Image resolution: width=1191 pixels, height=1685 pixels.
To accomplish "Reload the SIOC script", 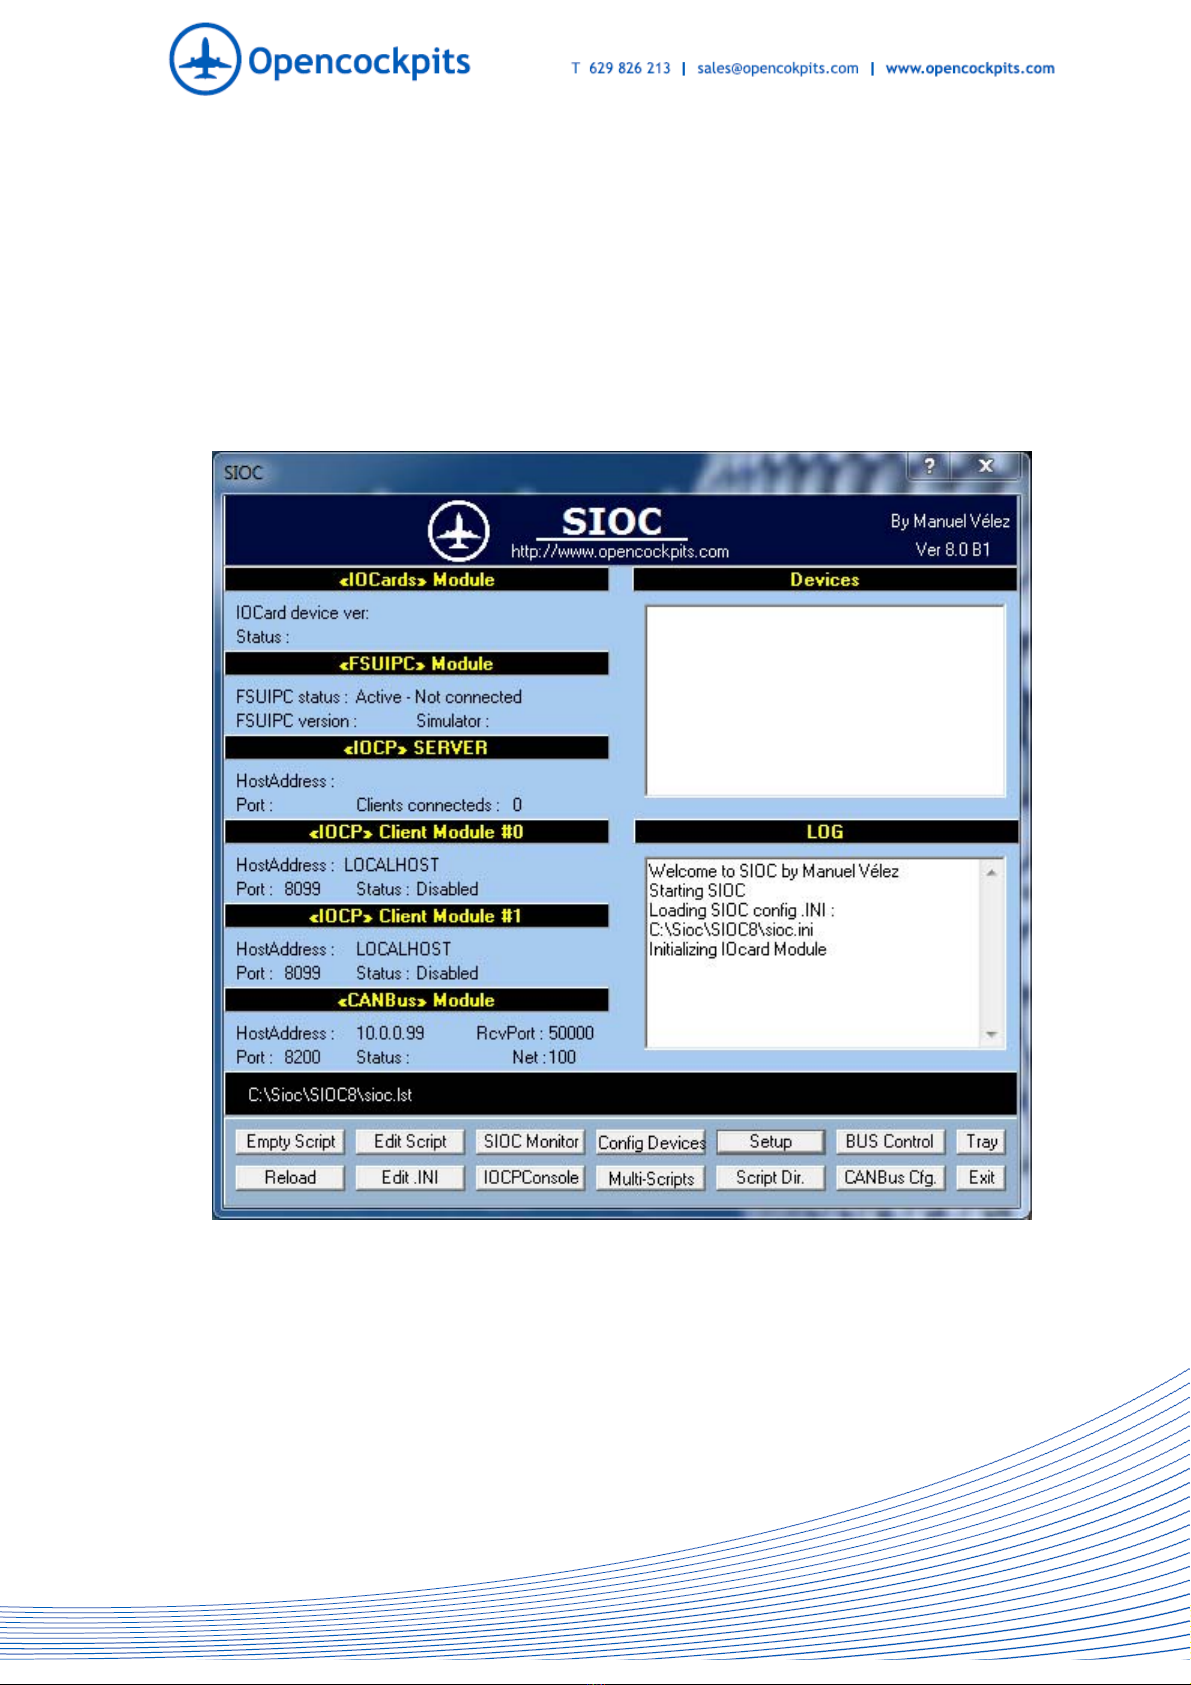I will (x=290, y=1178).
